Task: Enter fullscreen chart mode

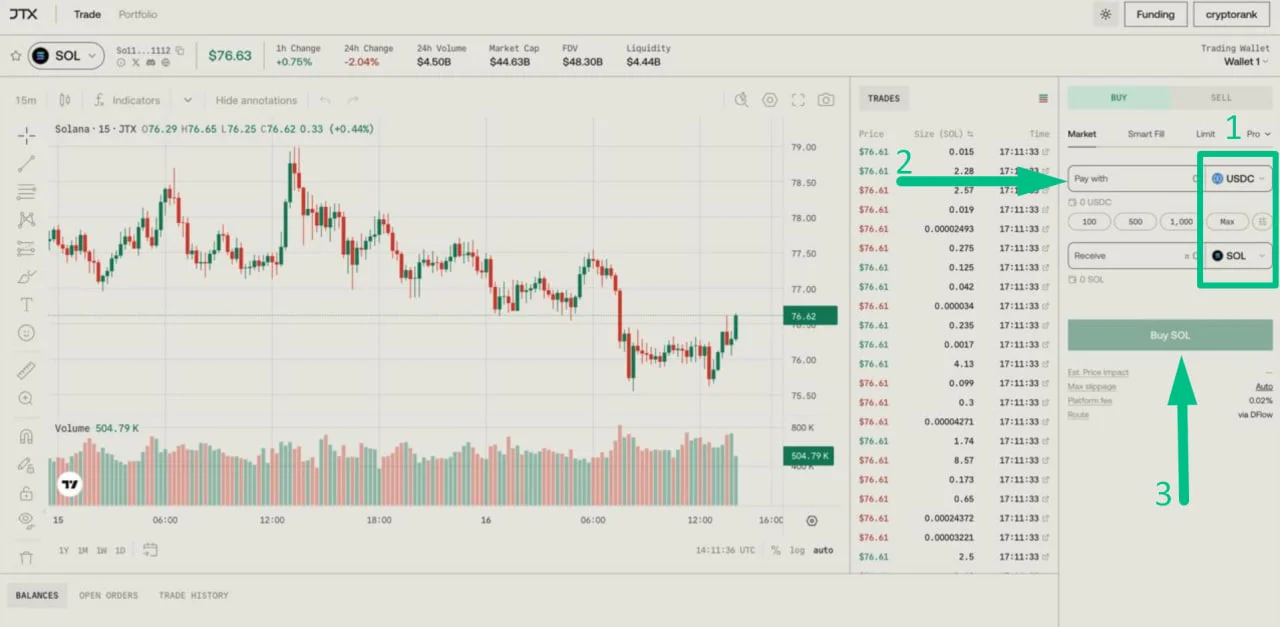Action: (798, 100)
